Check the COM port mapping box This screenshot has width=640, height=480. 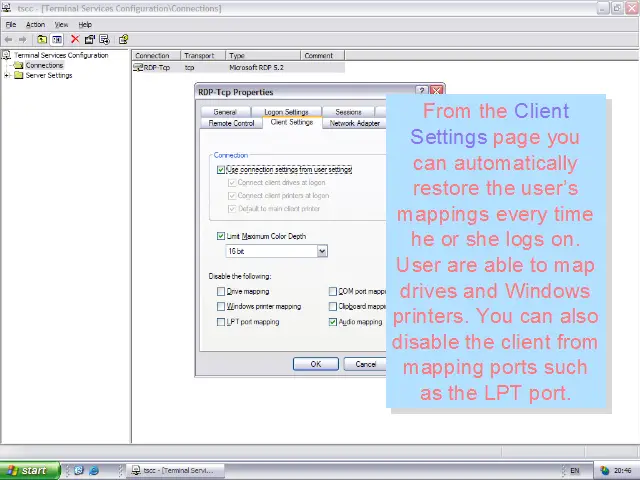point(333,291)
